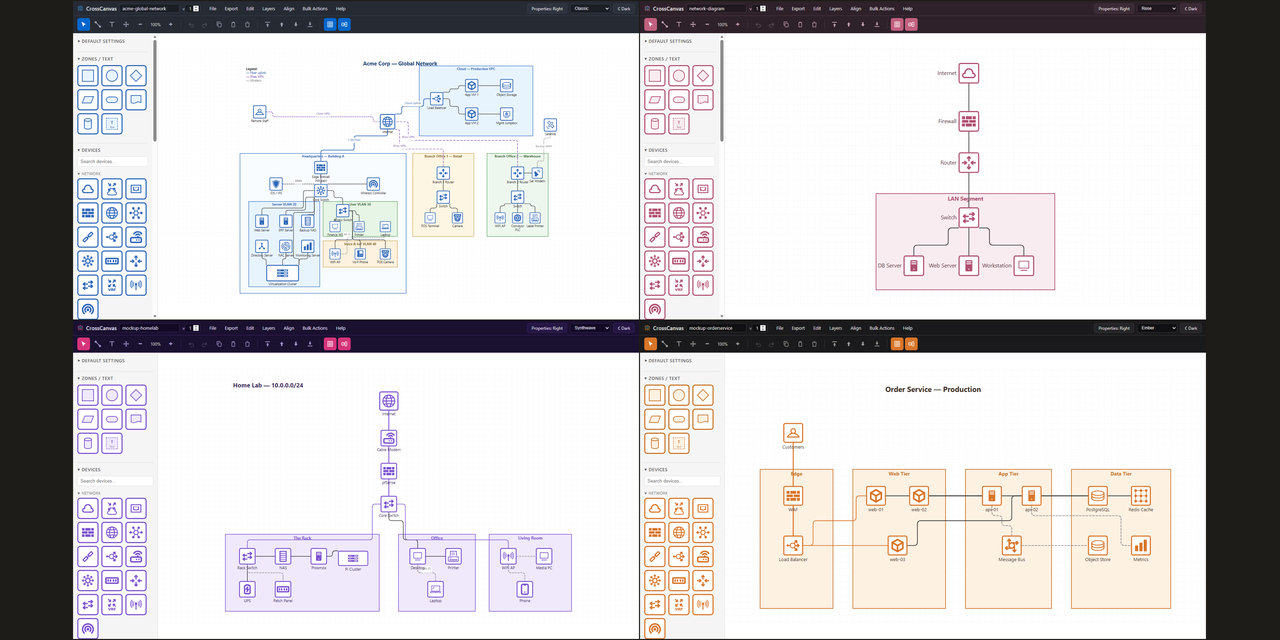Switch Dark mode in network-diagram window
The height and width of the screenshot is (640, 1280).
(x=1190, y=8)
